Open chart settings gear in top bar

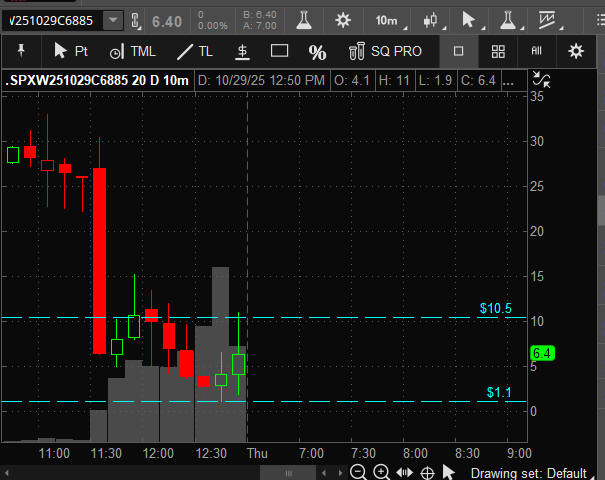[343, 20]
